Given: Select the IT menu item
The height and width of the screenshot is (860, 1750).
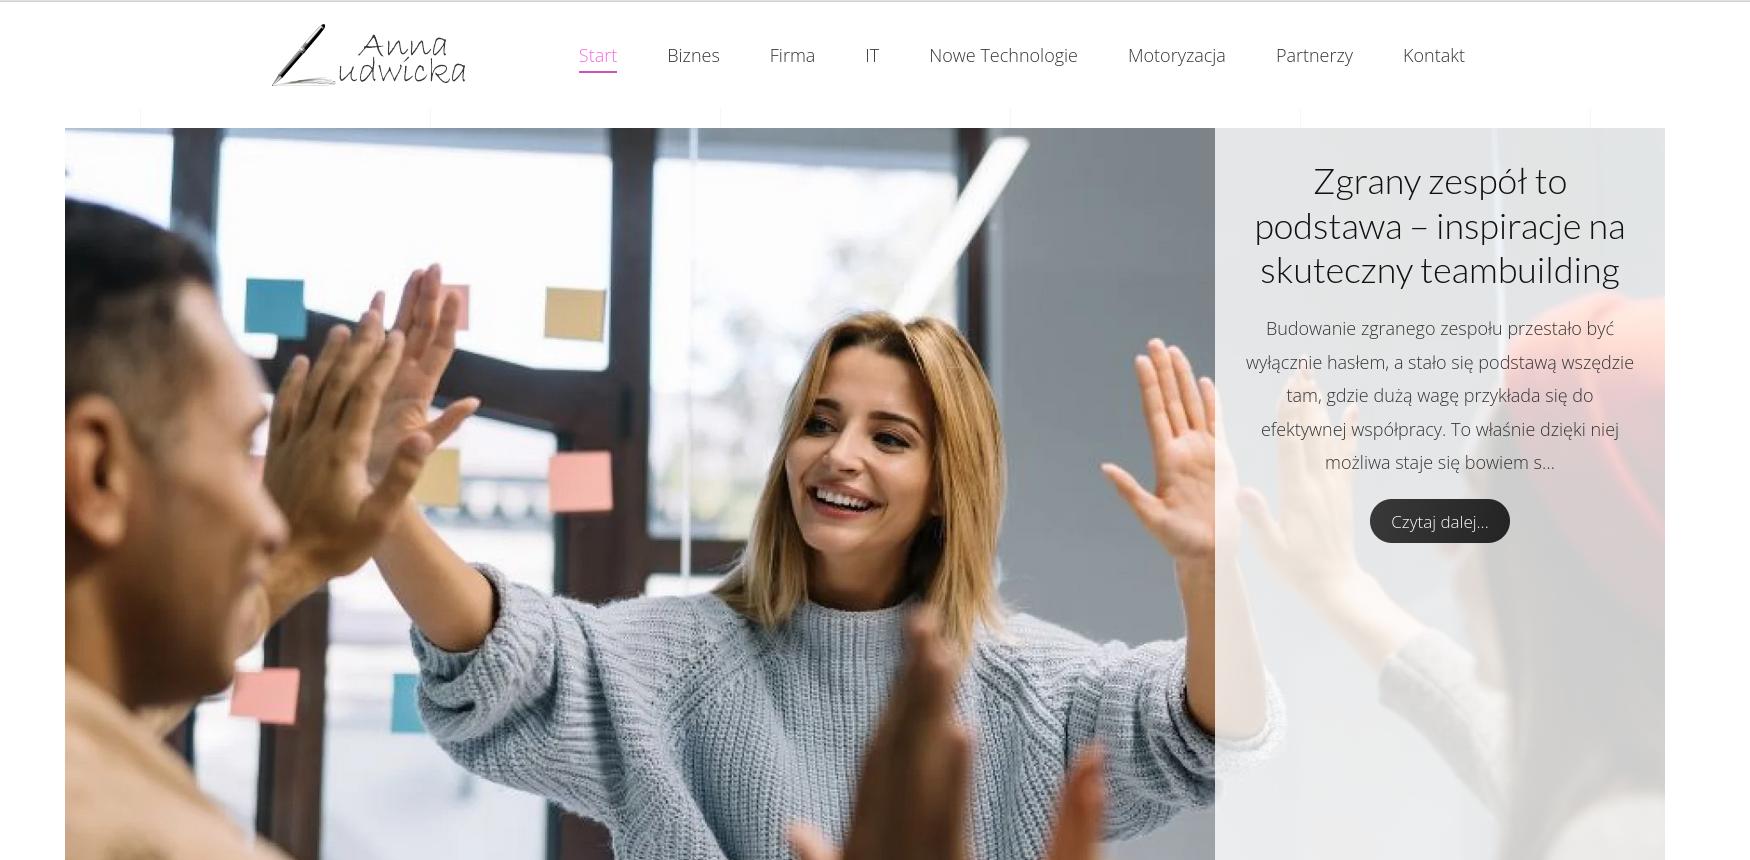Looking at the screenshot, I should (872, 56).
